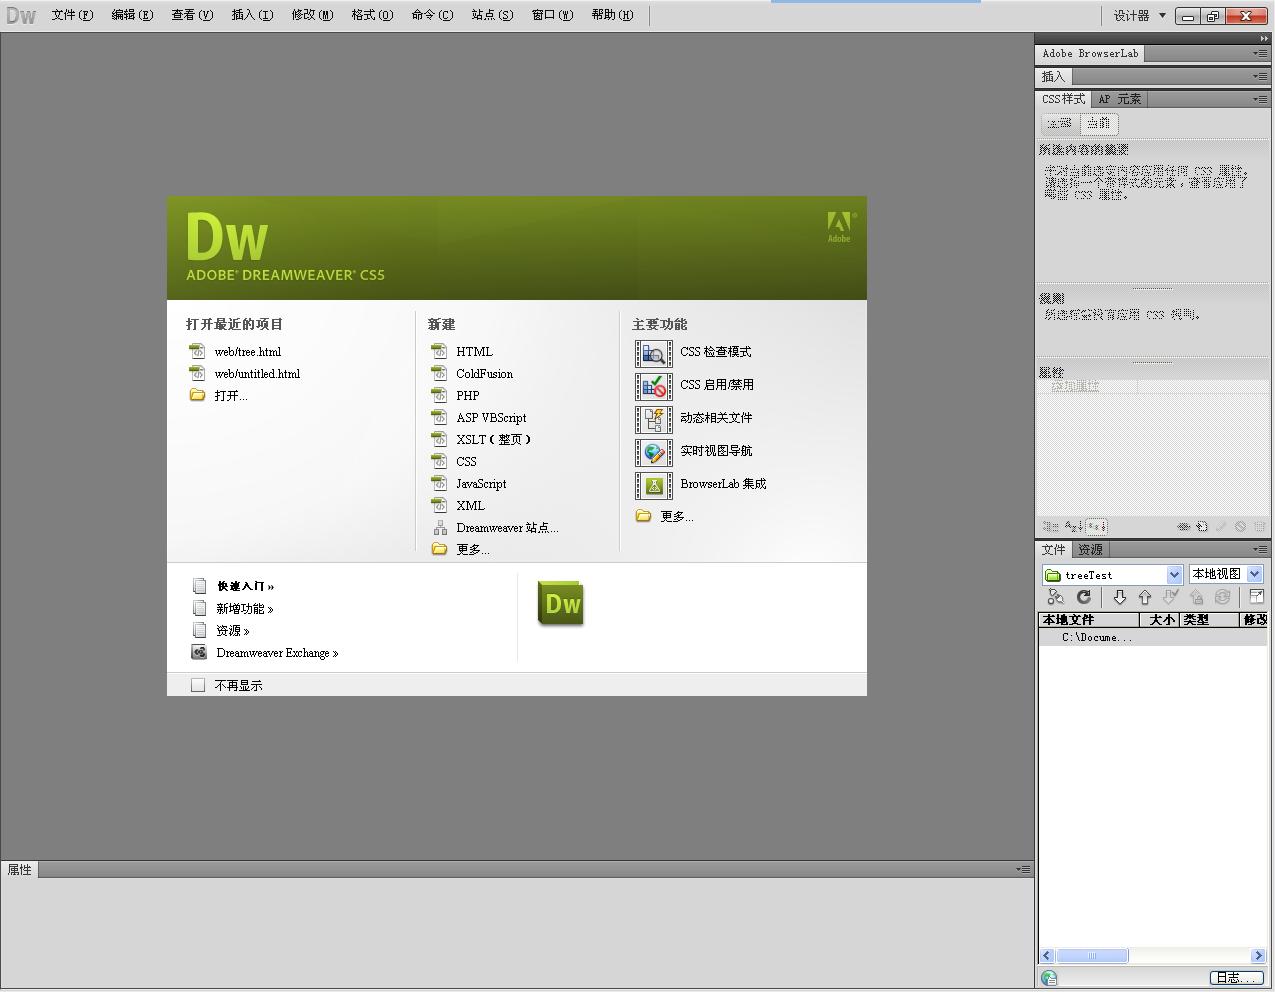Switch to the AP 元素 tab
Image resolution: width=1275 pixels, height=992 pixels.
tap(1119, 99)
